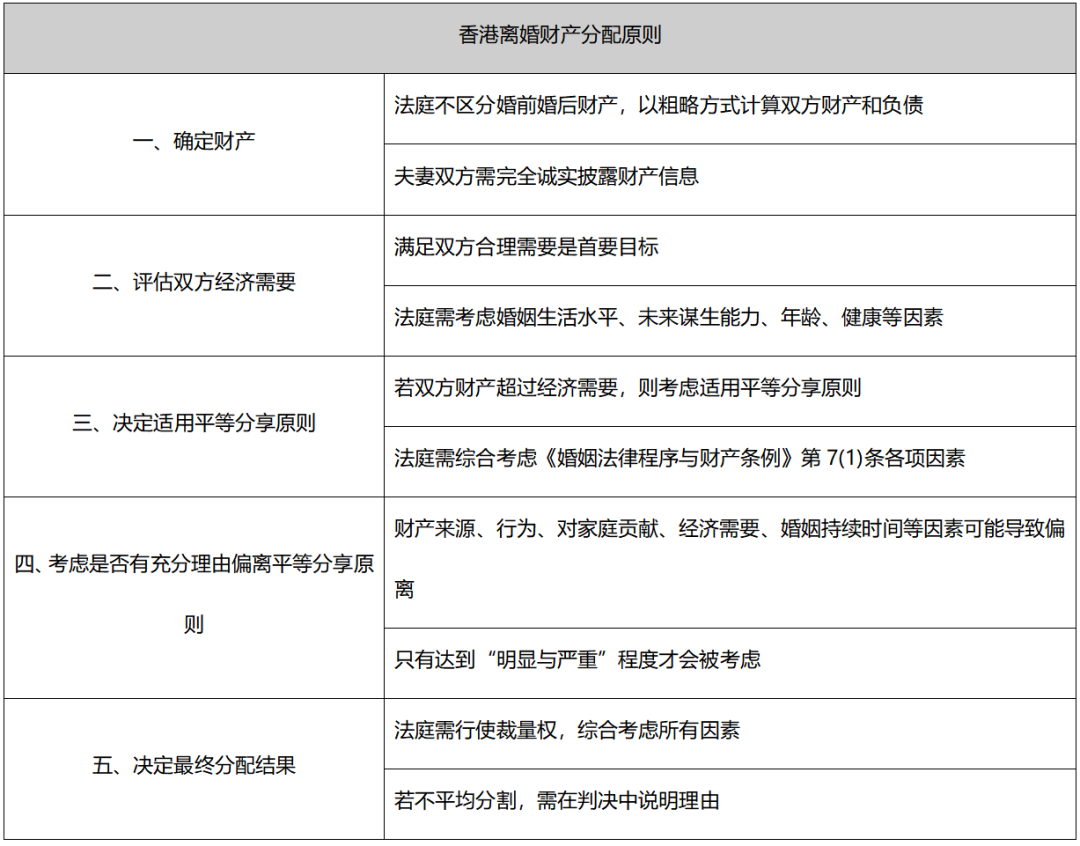Select the row 若不平均分割，需在判决中说明理由

click(x=730, y=804)
